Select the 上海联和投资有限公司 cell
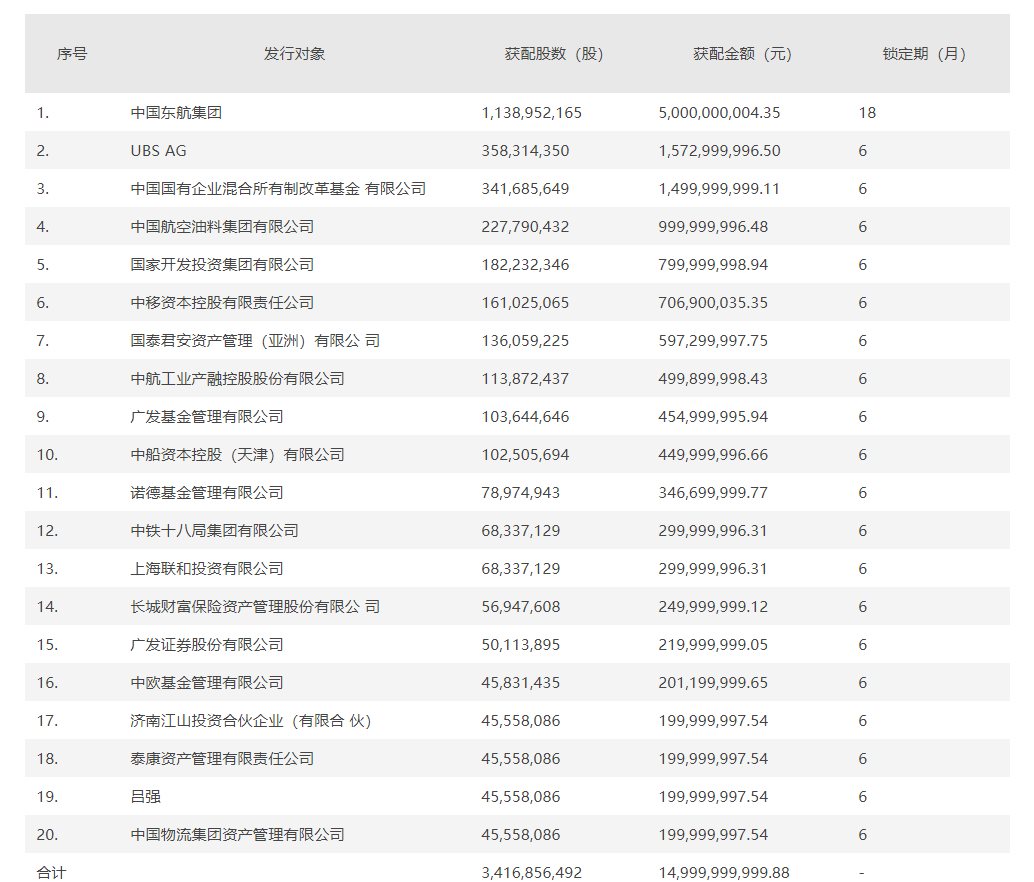 click(206, 569)
